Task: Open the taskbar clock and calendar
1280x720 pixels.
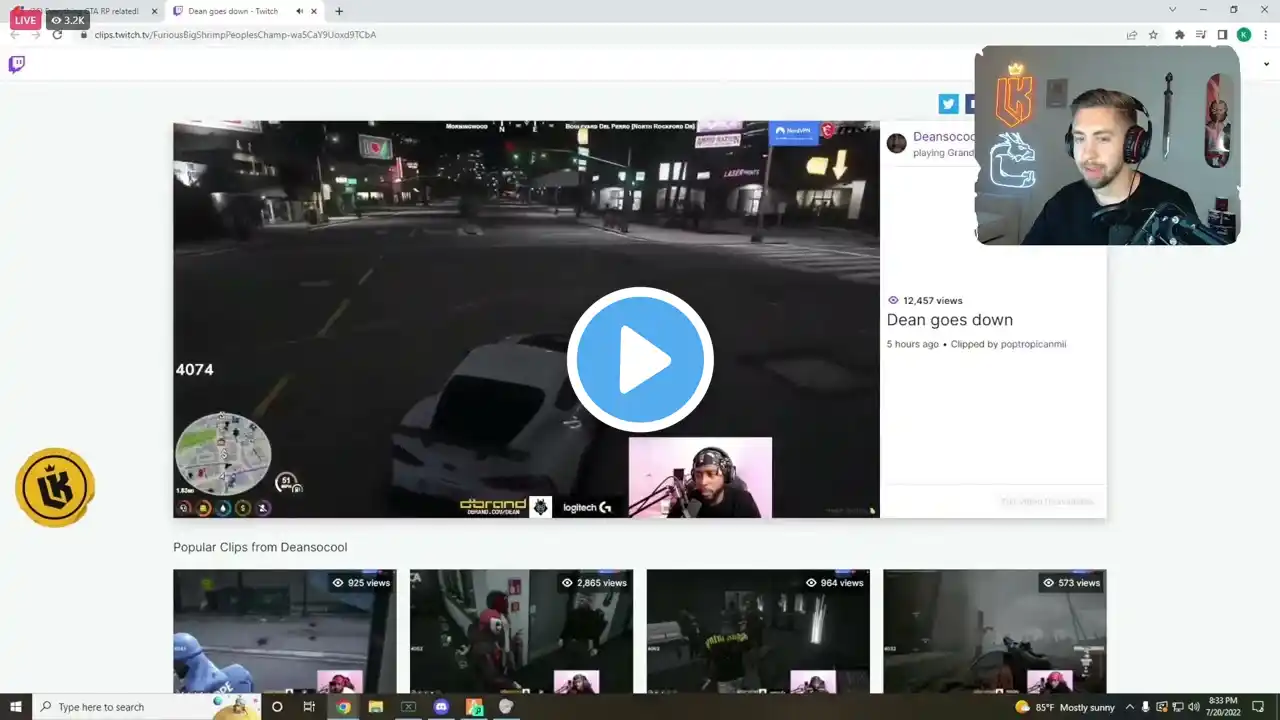Action: pos(1224,707)
